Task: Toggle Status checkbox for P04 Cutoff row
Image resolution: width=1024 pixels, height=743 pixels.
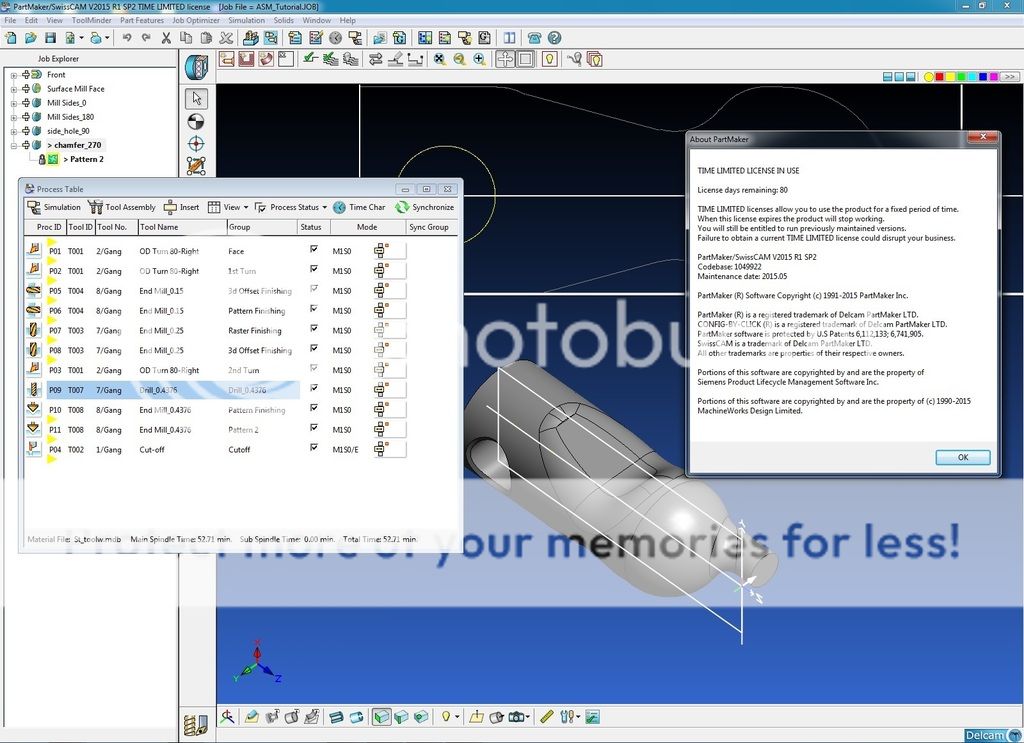Action: 314,448
